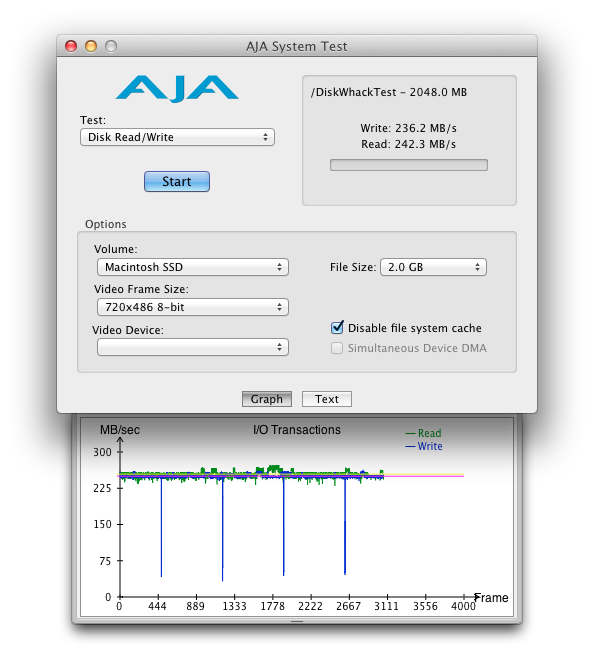The width and height of the screenshot is (594, 648).
Task: Click the Read legend entry
Action: pos(424,433)
